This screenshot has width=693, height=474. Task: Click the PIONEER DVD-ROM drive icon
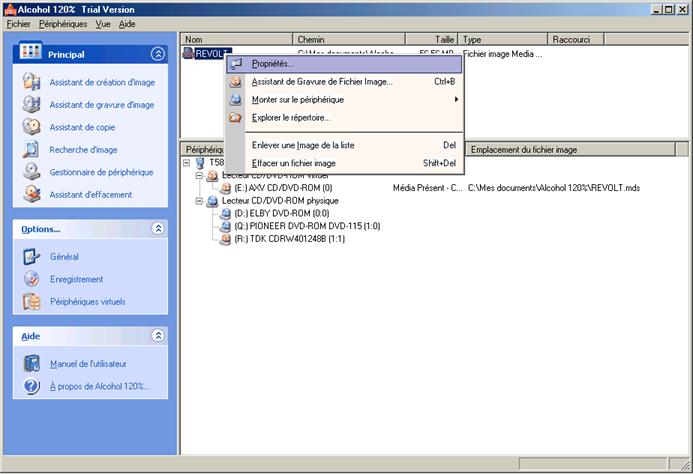225,226
